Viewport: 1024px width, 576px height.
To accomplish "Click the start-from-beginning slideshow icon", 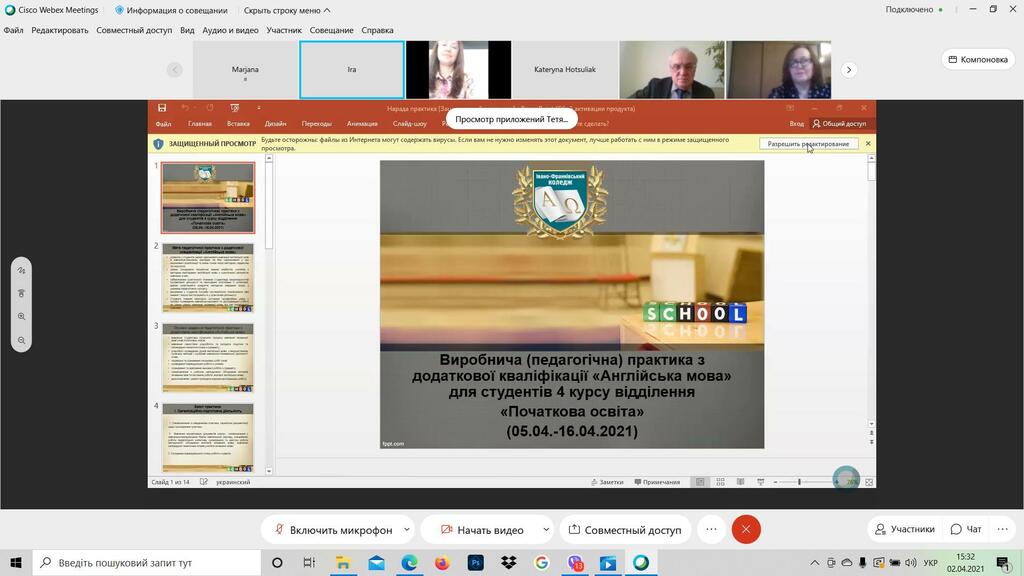I will click(234, 108).
